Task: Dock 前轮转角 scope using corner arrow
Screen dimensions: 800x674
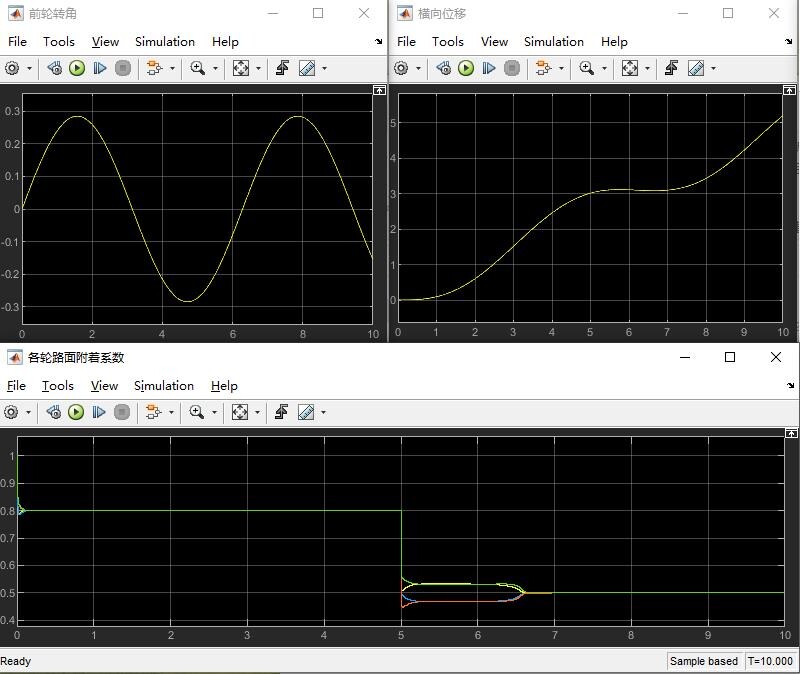Action: coord(379,41)
